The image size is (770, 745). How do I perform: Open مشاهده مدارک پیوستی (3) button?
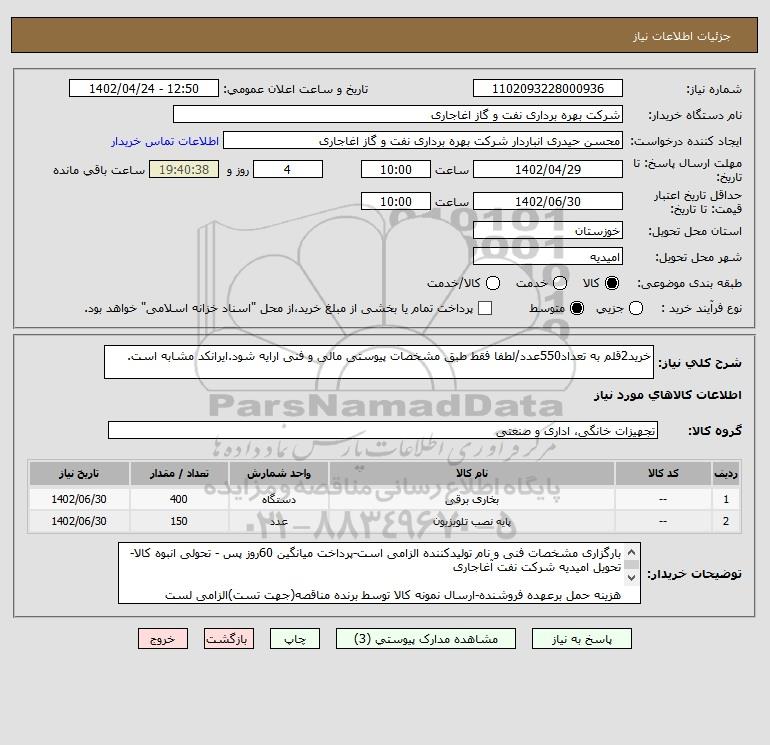426,639
